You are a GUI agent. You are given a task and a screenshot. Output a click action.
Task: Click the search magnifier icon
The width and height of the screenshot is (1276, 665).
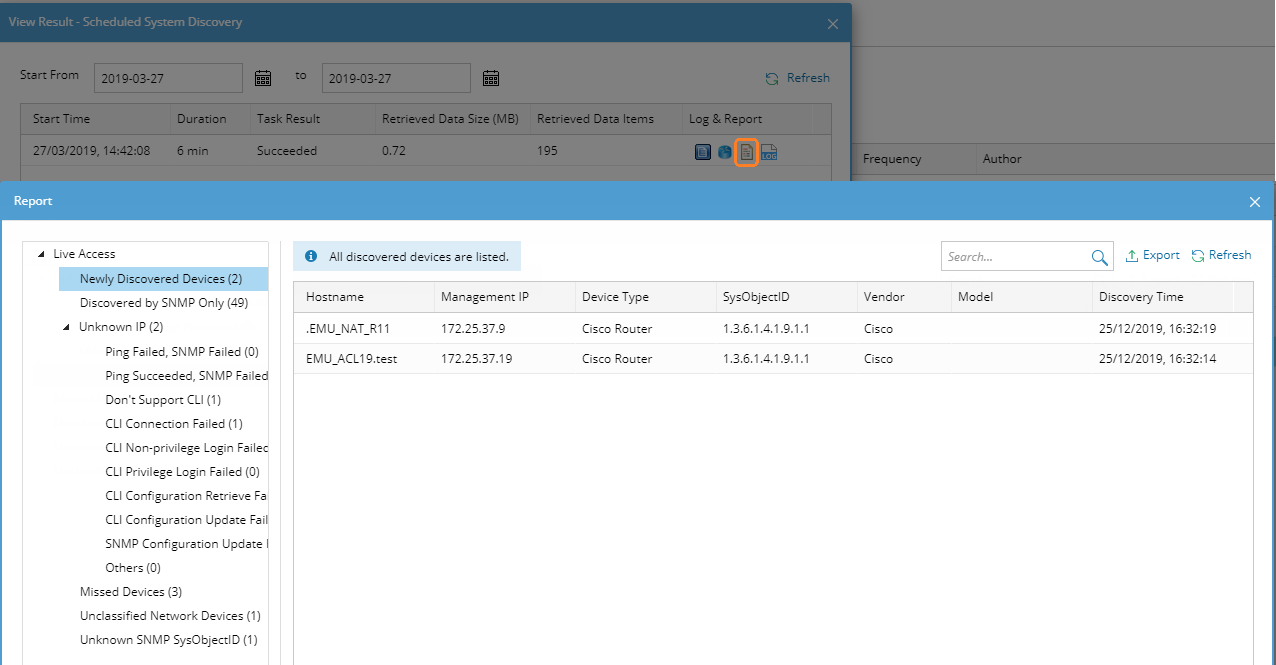click(x=1100, y=257)
